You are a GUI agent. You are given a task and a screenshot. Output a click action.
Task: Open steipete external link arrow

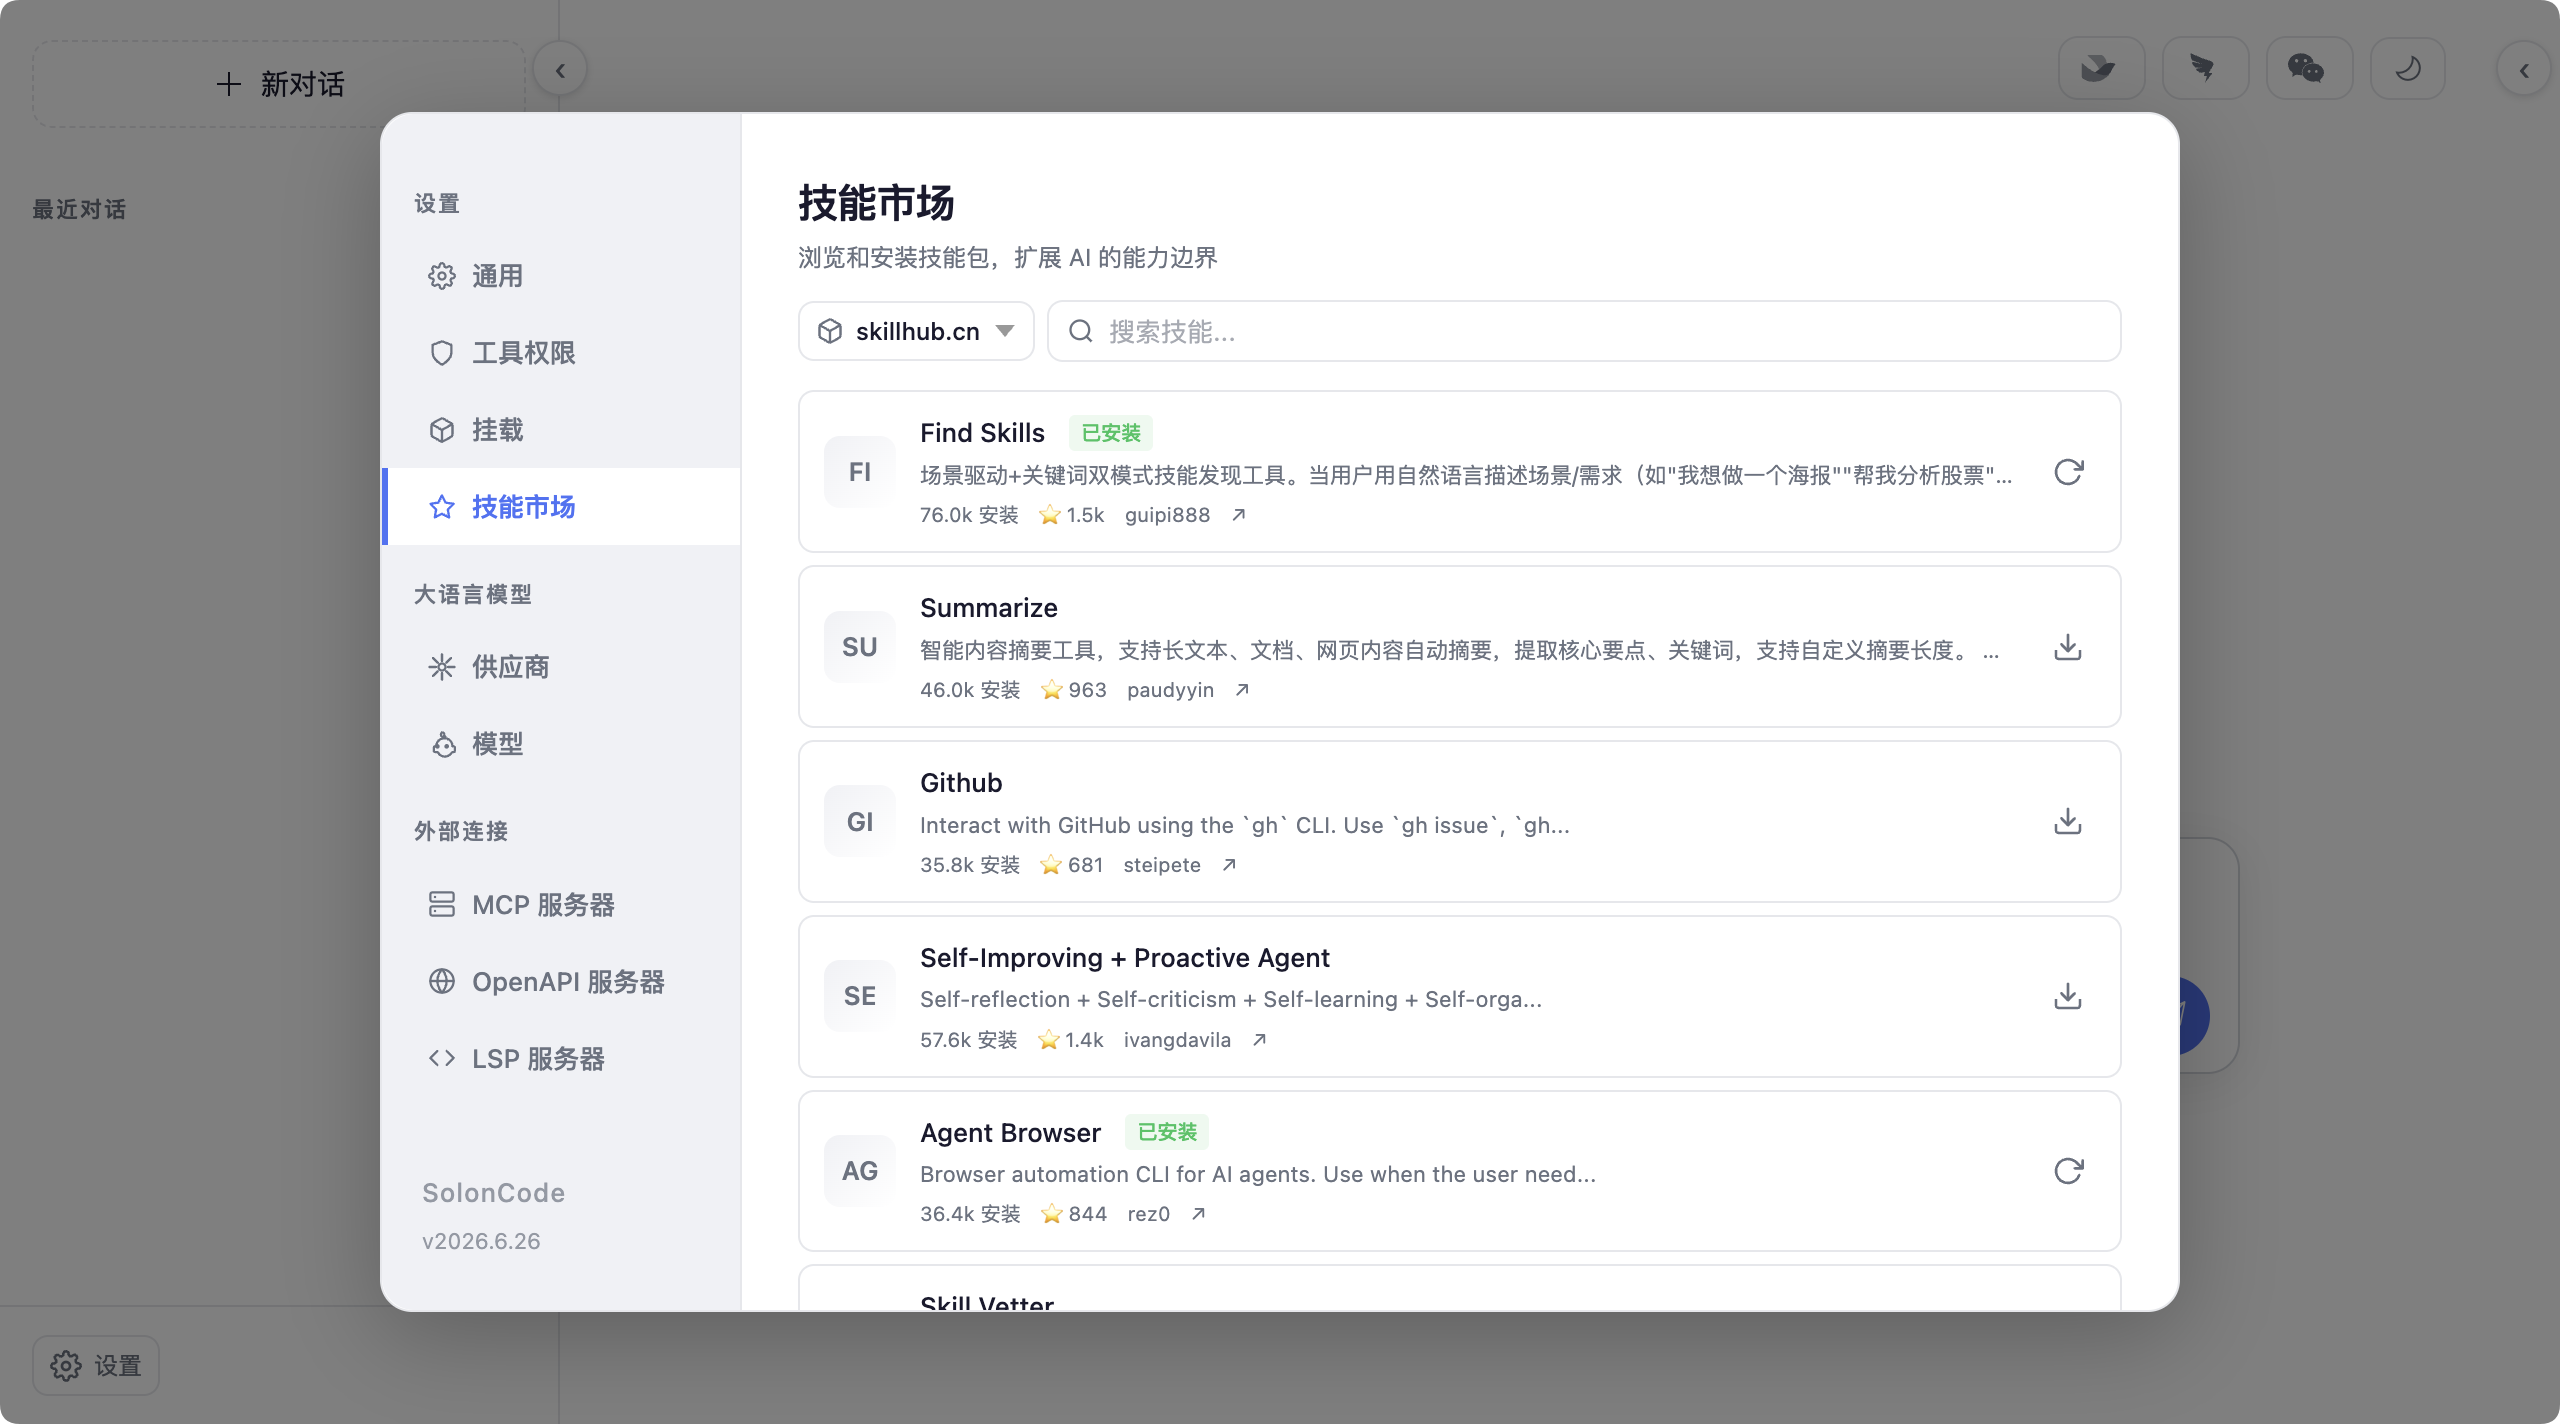pos(1229,865)
